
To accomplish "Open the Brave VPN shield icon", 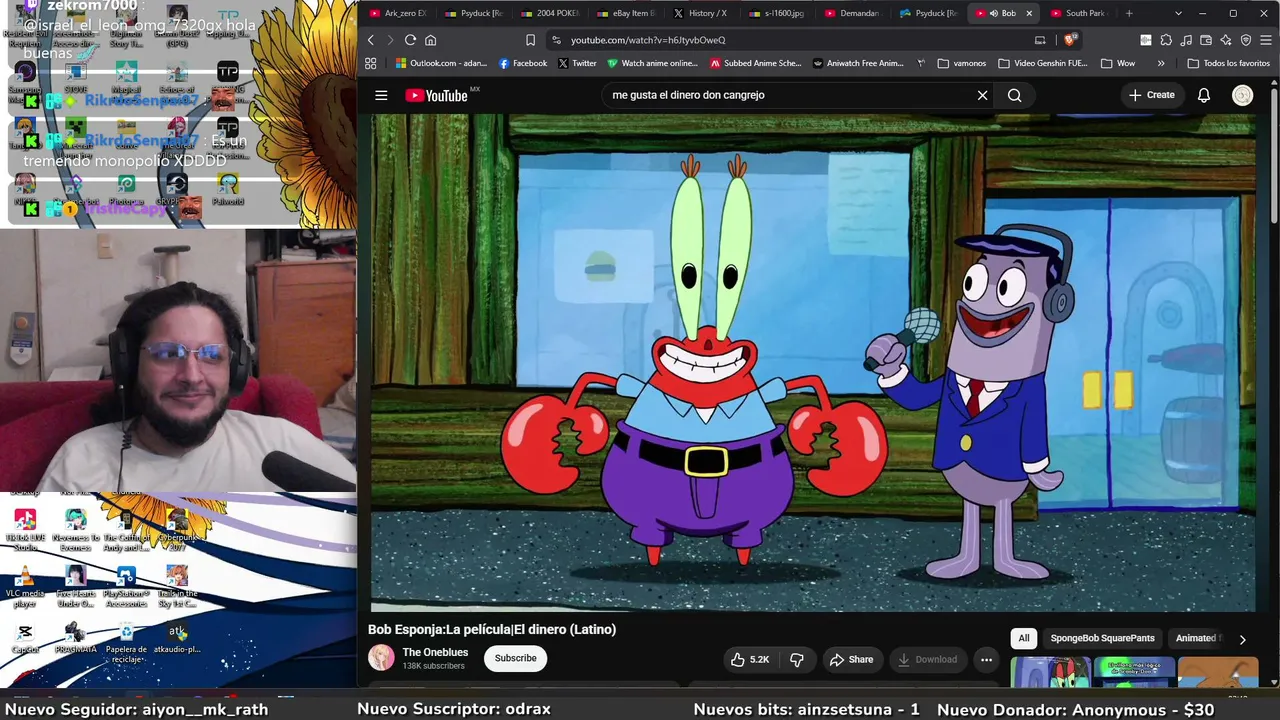I will (1246, 40).
